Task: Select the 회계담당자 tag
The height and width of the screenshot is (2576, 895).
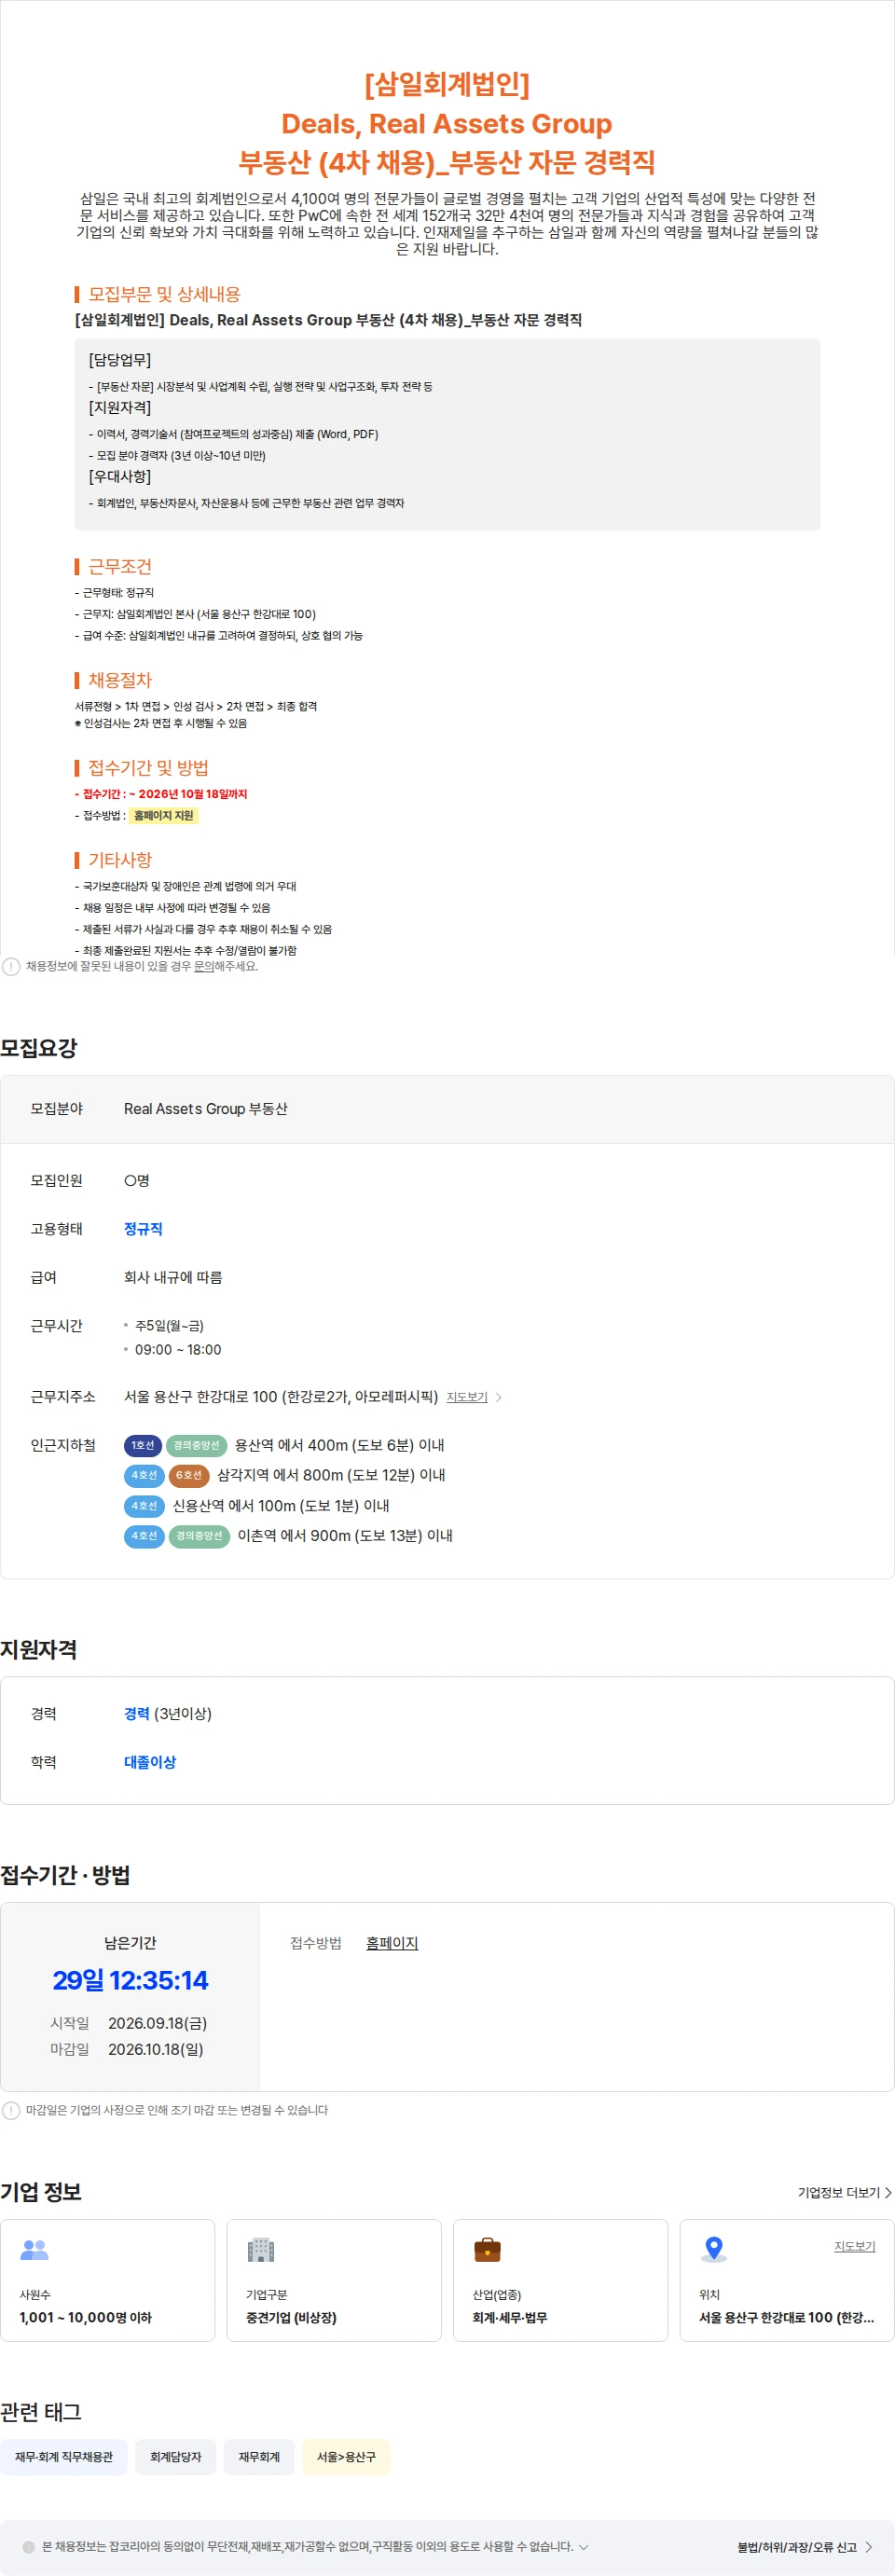Action: [176, 2457]
